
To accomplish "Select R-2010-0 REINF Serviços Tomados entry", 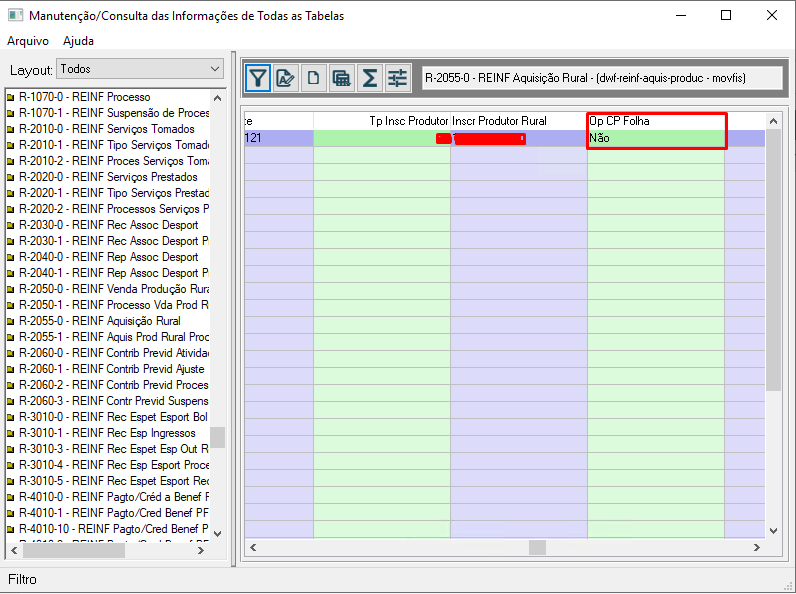I will [x=106, y=129].
